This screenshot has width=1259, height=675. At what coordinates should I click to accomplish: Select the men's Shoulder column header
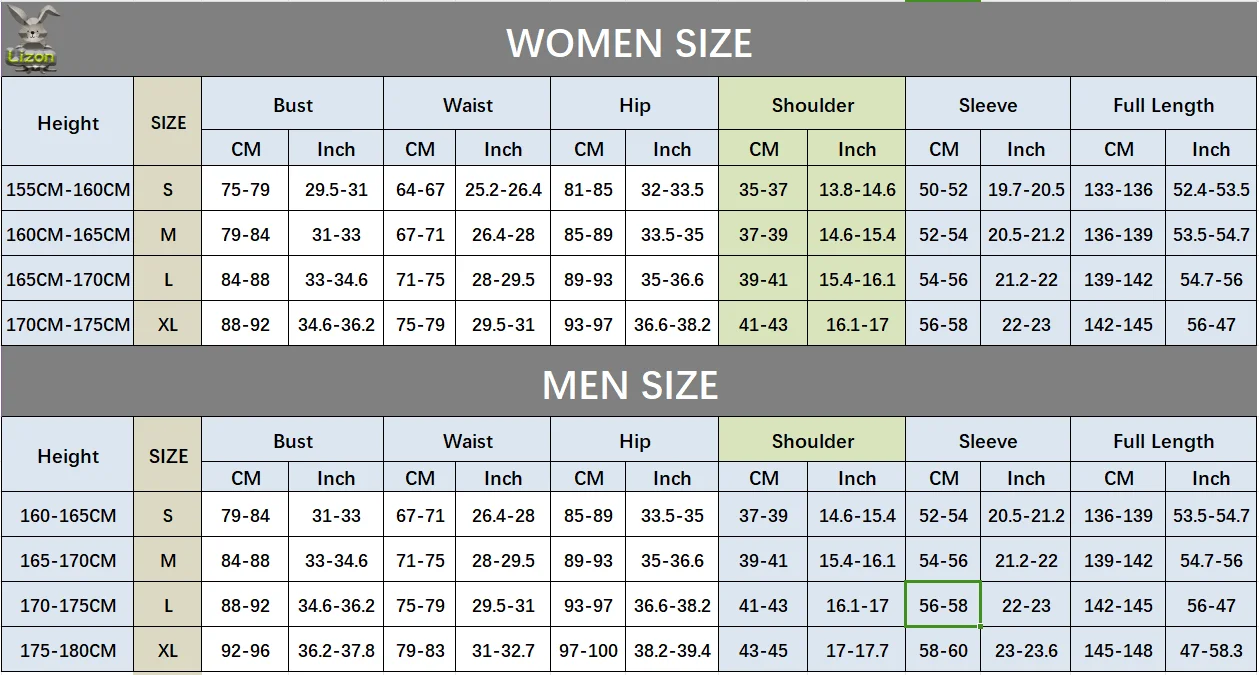pyautogui.click(x=812, y=441)
